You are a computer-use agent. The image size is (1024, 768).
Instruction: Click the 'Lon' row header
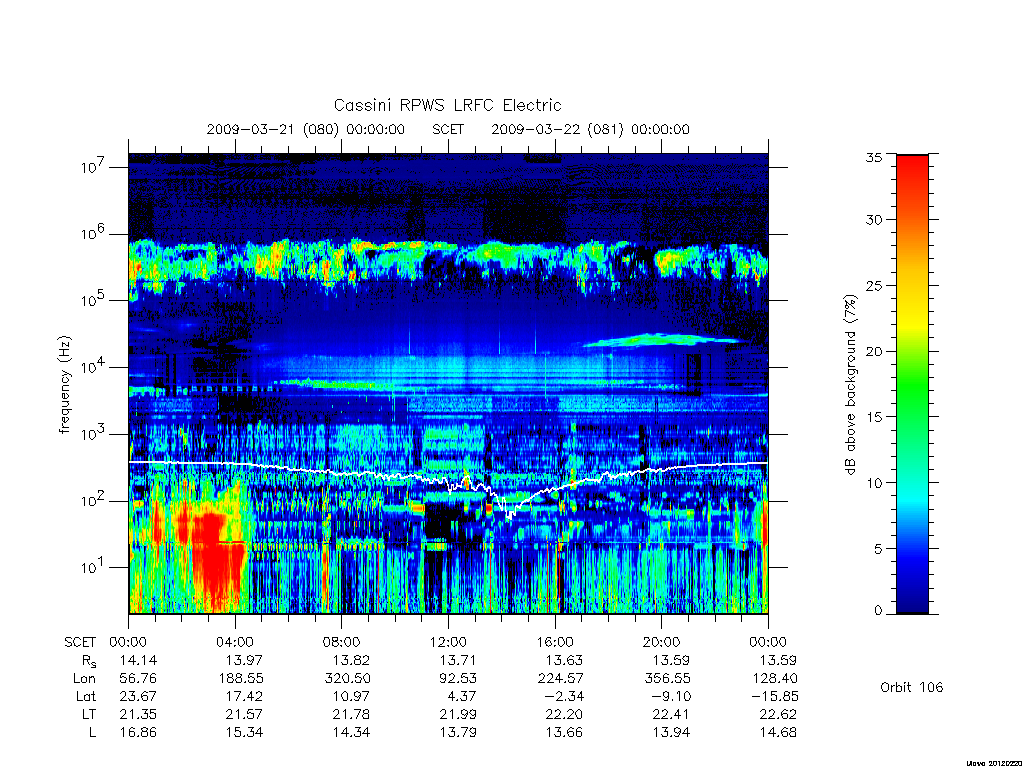point(84,679)
